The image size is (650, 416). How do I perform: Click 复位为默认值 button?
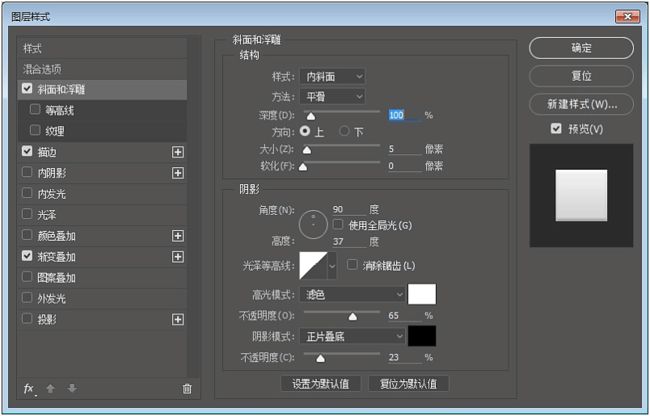pyautogui.click(x=408, y=384)
